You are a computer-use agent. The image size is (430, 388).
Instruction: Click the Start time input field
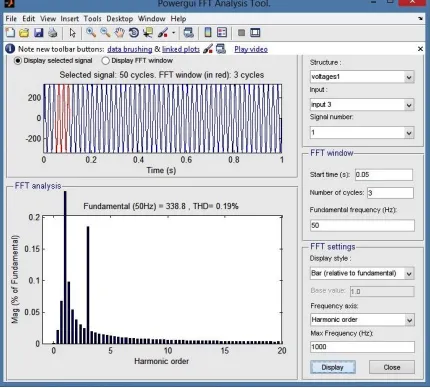pyautogui.click(x=384, y=175)
